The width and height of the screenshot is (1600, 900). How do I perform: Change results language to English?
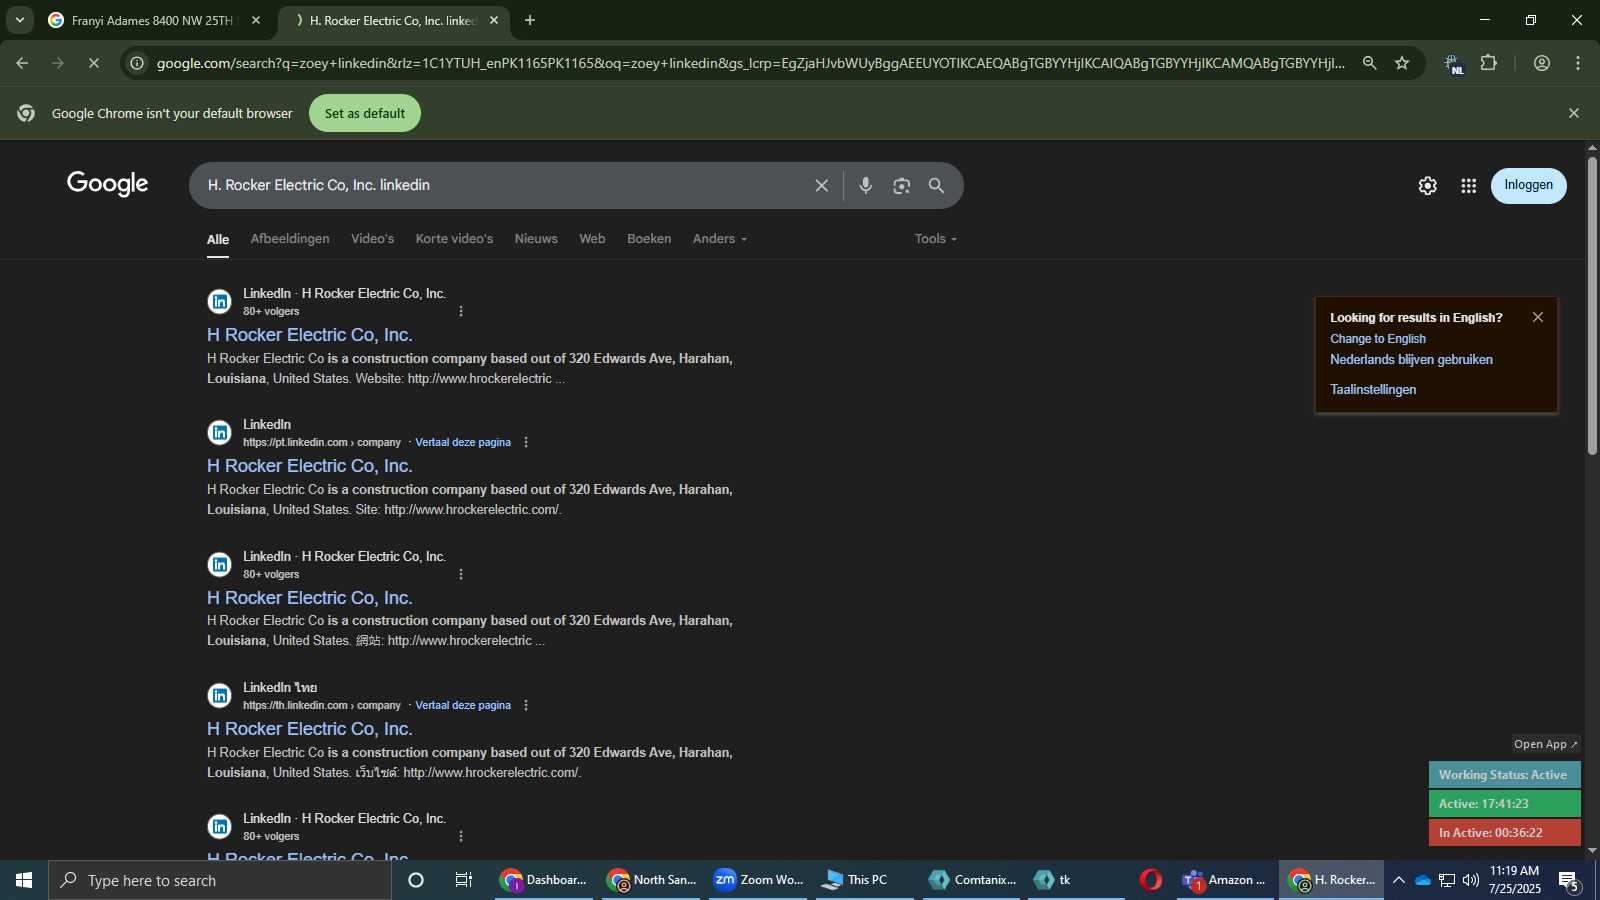pos(1378,339)
